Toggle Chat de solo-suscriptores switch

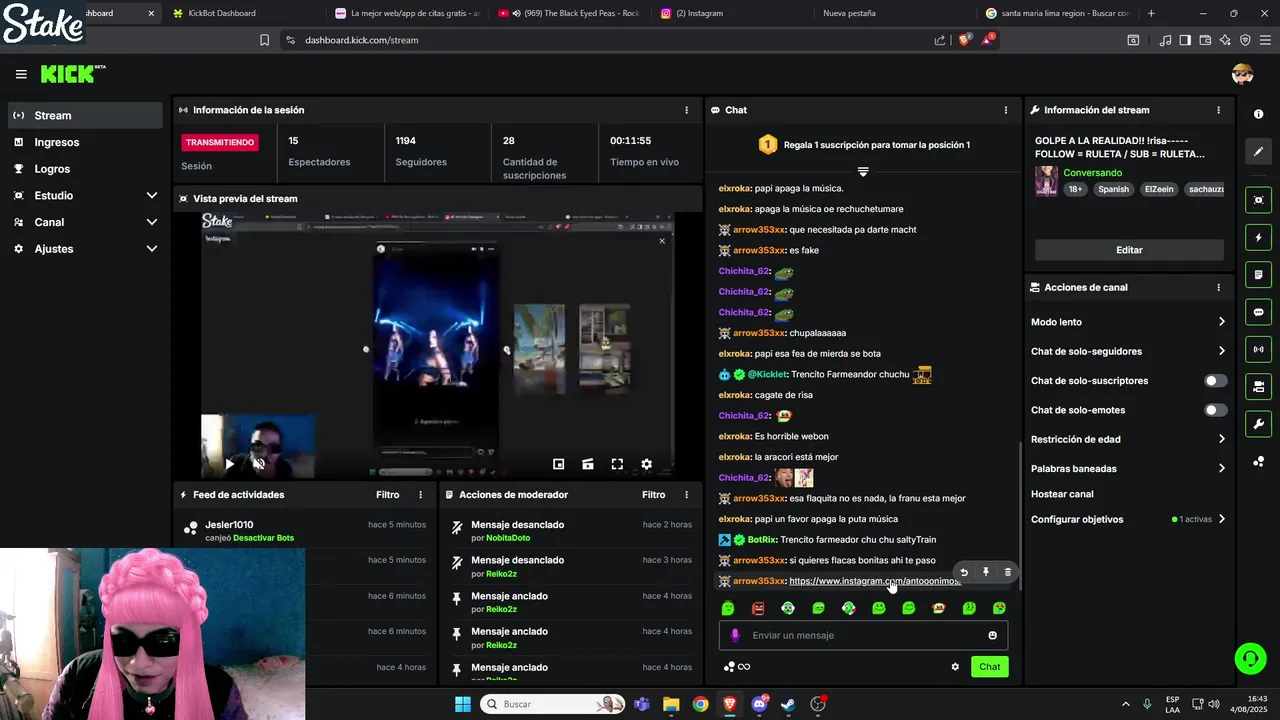[x=1215, y=381]
